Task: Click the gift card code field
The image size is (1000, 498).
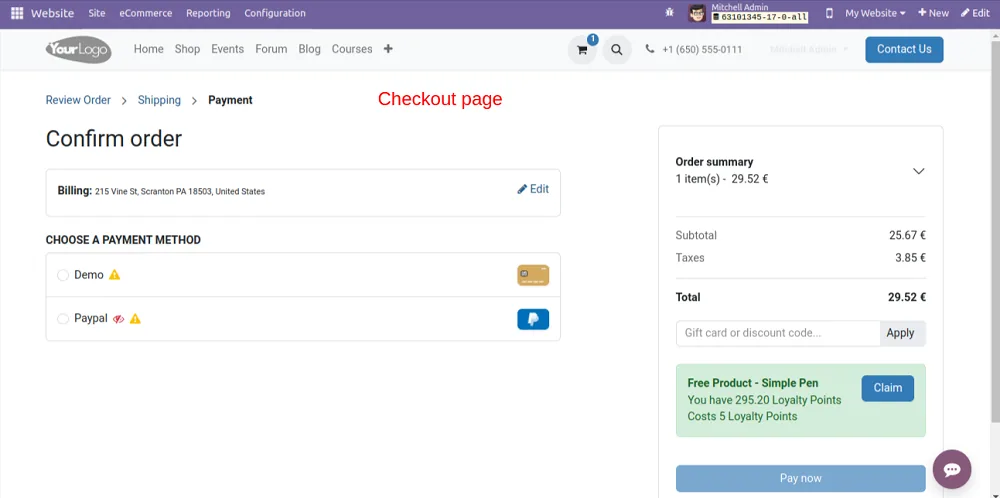Action: [778, 333]
